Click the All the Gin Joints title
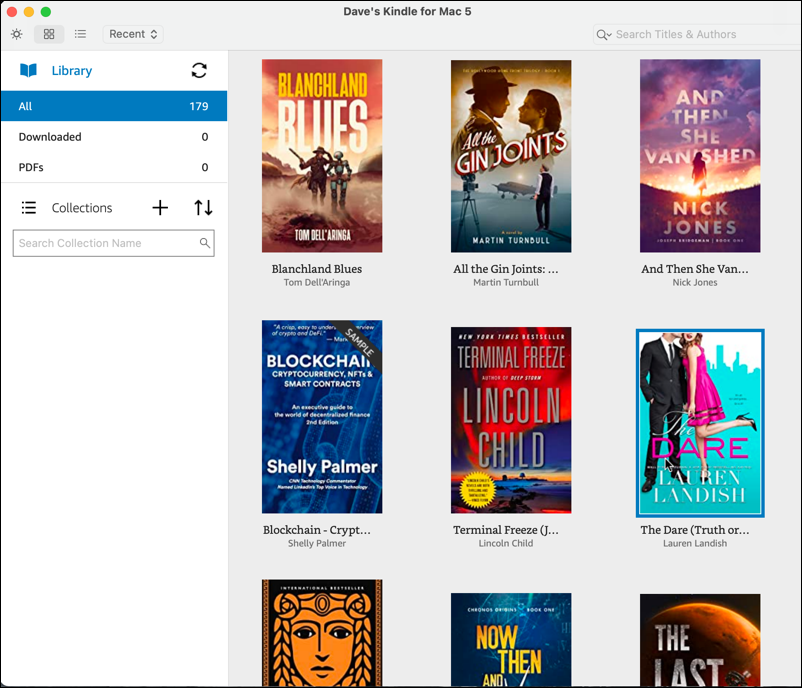The height and width of the screenshot is (688, 802). 506,269
